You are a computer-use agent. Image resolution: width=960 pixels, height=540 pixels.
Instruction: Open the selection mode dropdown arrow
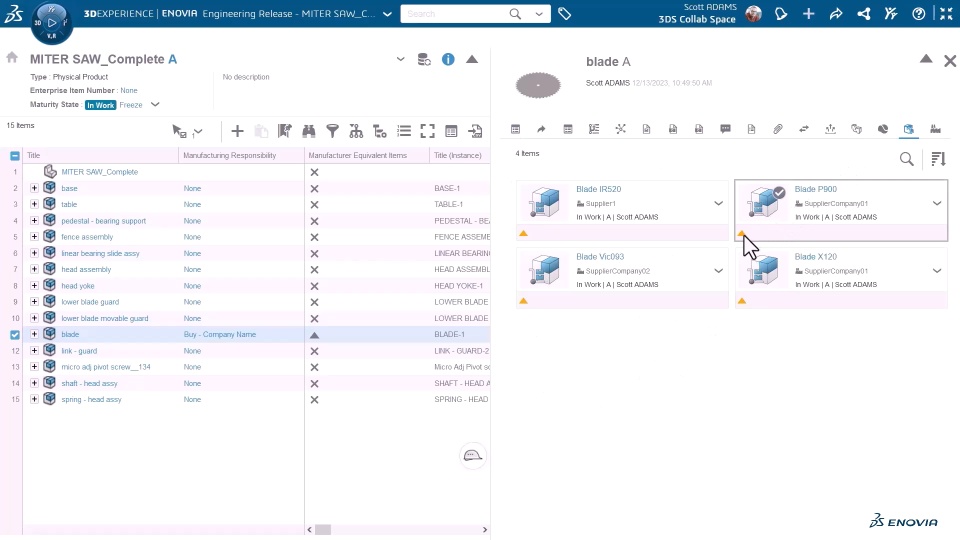click(x=198, y=132)
